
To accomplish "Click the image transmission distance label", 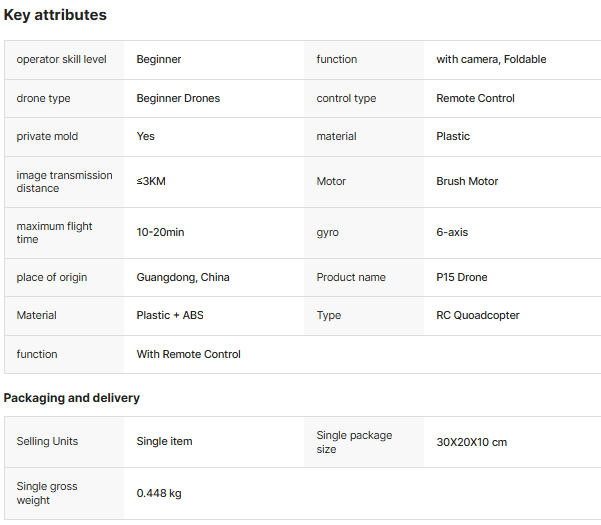I will (x=64, y=181).
